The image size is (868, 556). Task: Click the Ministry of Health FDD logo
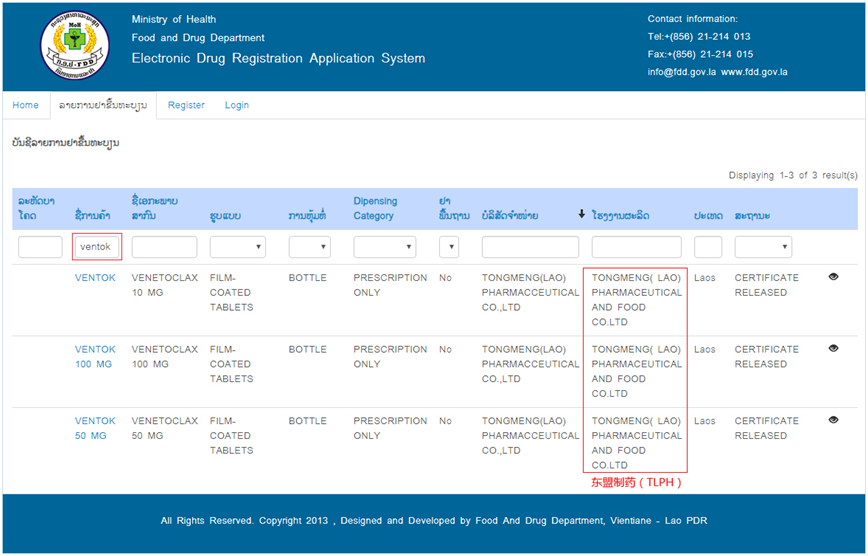(75, 45)
